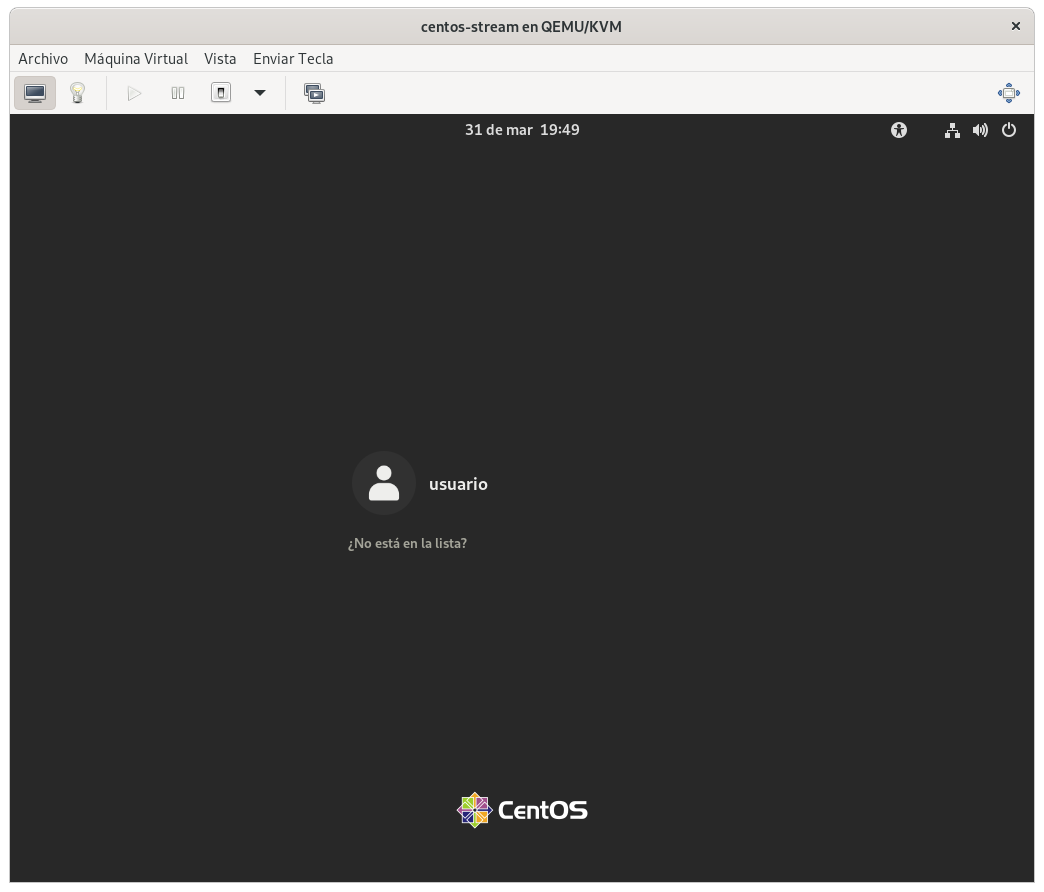Open the accessibility menu icon
The width and height of the screenshot is (1044, 892).
coord(899,130)
